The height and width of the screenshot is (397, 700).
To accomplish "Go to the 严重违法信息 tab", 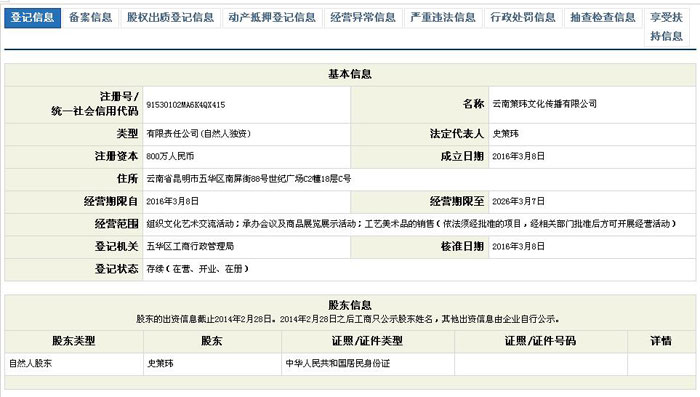I will 443,18.
